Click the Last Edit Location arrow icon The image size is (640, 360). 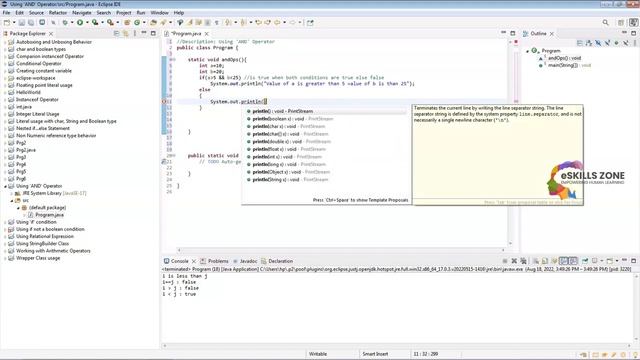click(x=258, y=23)
